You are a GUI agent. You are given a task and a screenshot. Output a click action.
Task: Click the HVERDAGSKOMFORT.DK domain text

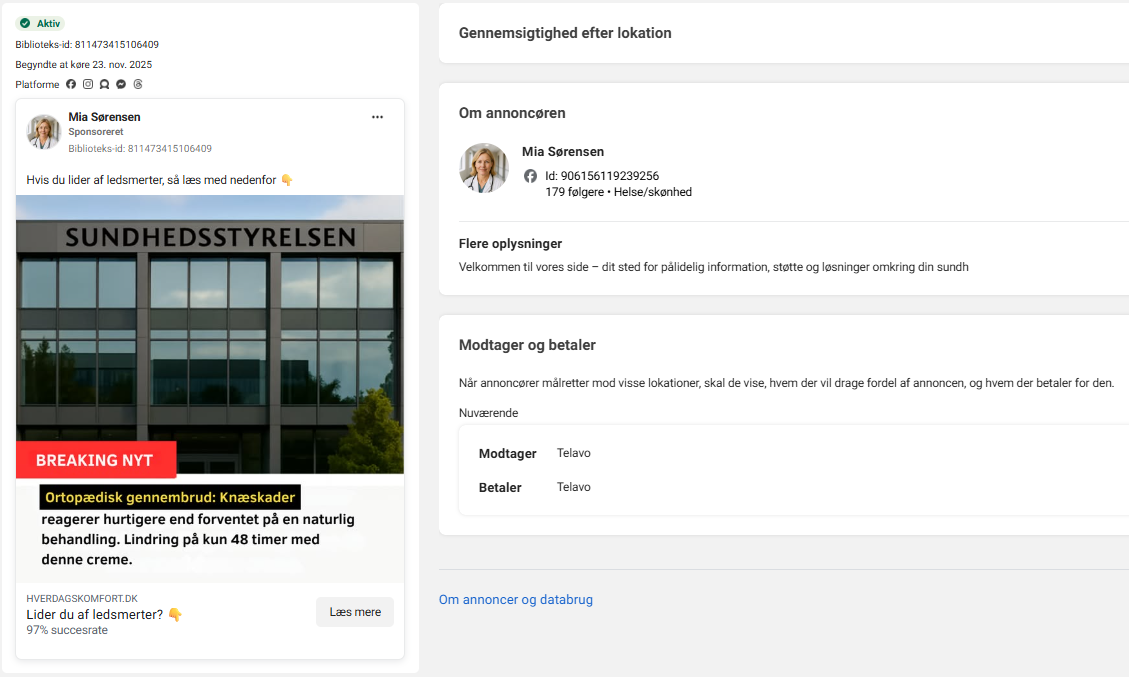click(x=82, y=598)
